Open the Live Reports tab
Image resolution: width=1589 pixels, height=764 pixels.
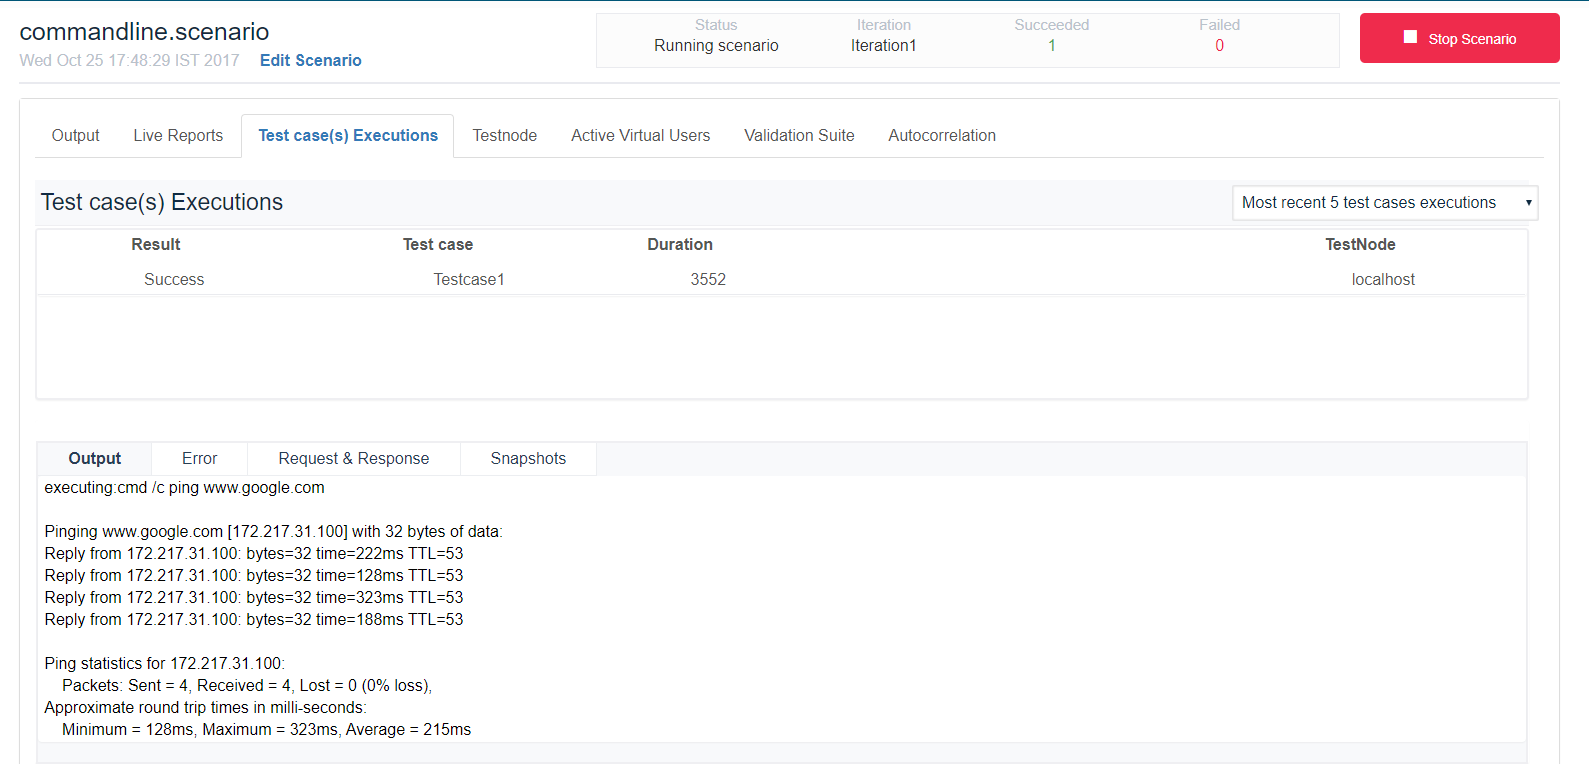178,135
